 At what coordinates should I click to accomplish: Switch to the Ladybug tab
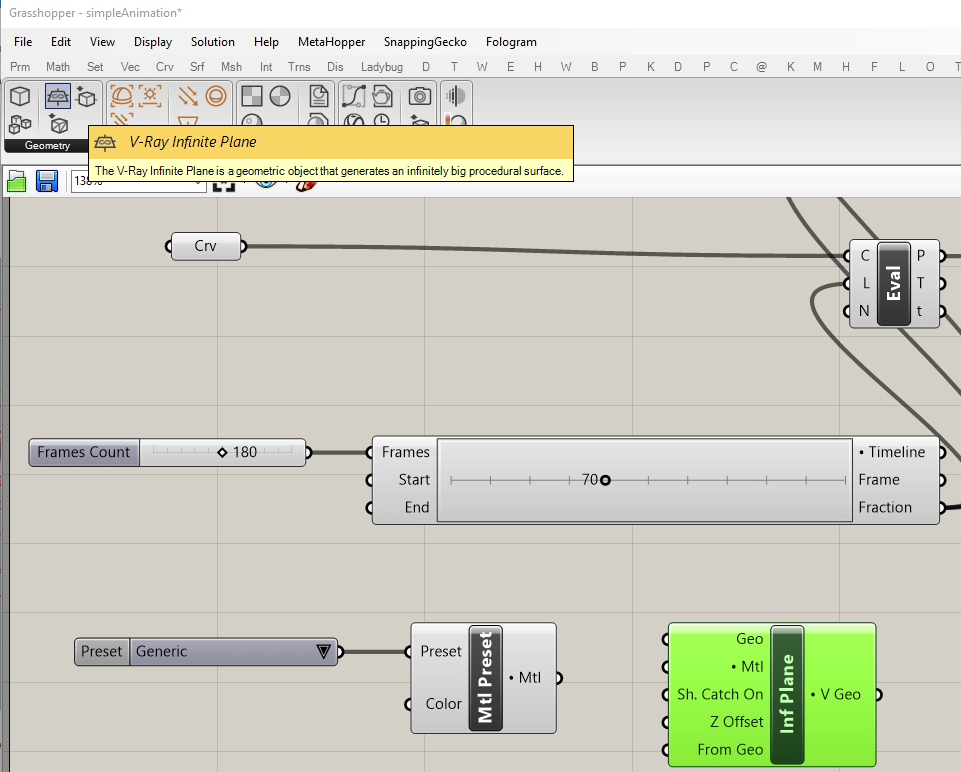pyautogui.click(x=381, y=67)
